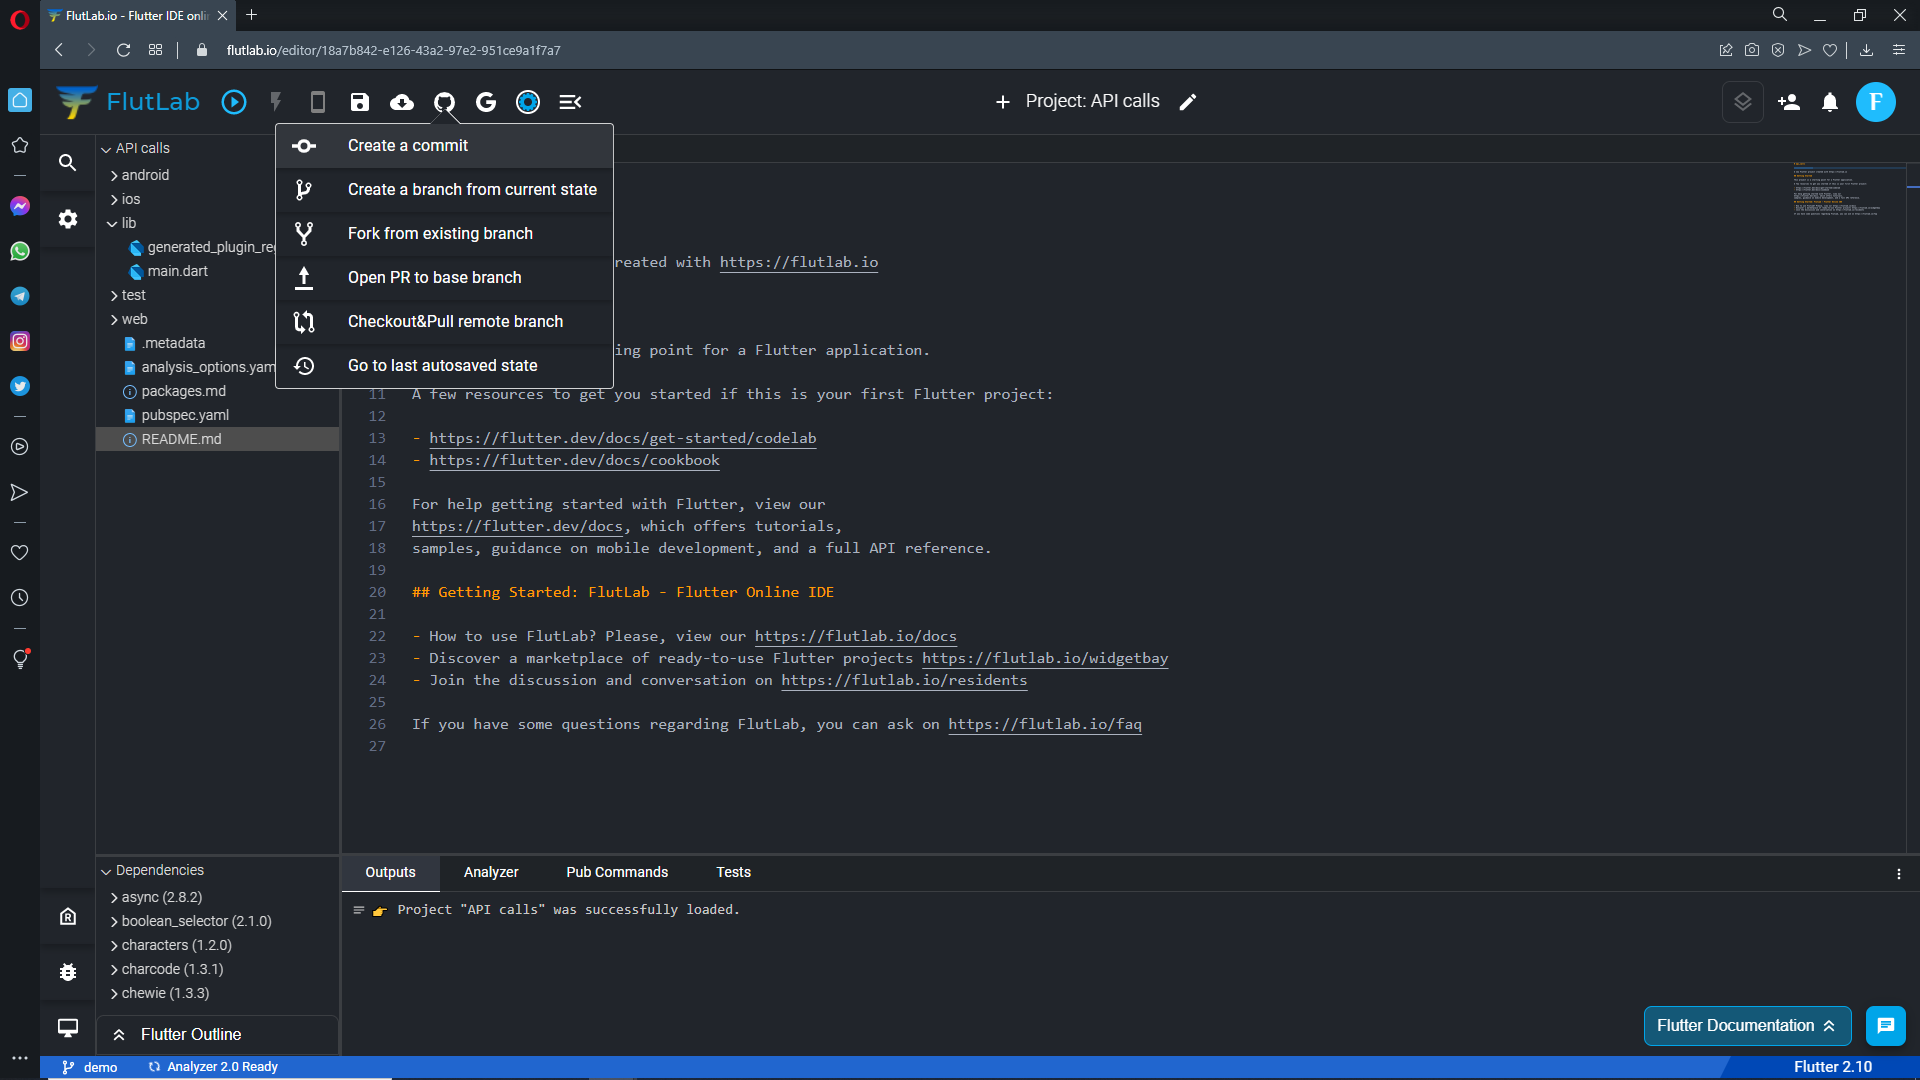Save the project with the floppy disk icon
The image size is (1920, 1080).
(x=360, y=102)
